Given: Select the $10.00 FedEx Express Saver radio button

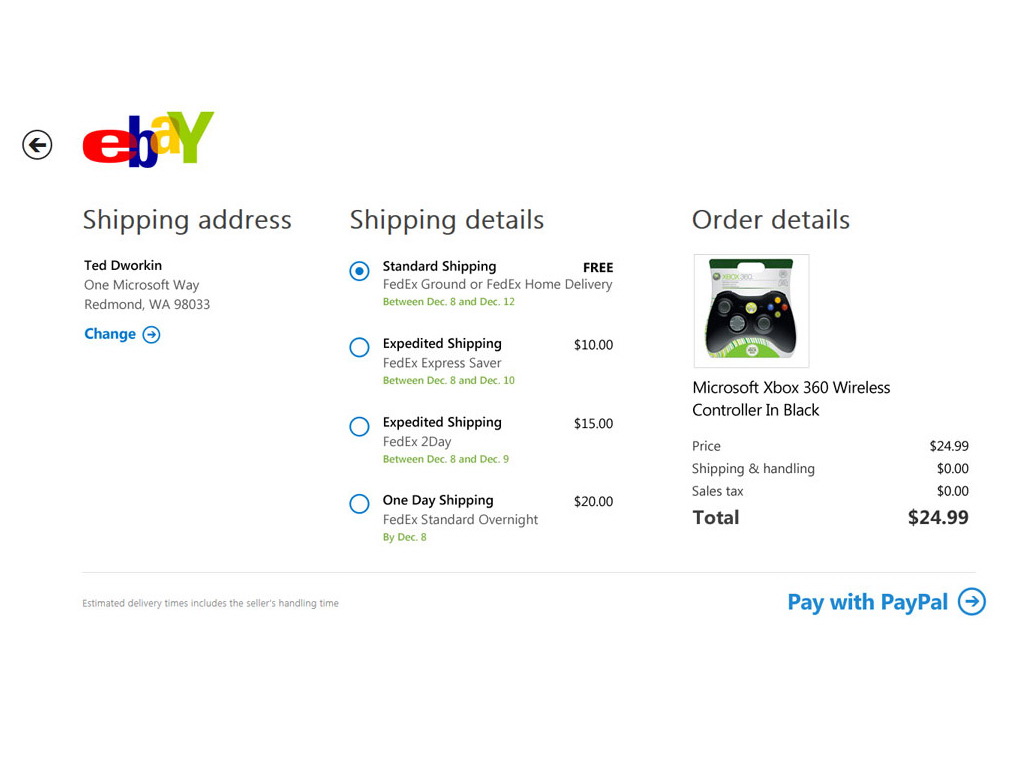Looking at the screenshot, I should (x=359, y=347).
